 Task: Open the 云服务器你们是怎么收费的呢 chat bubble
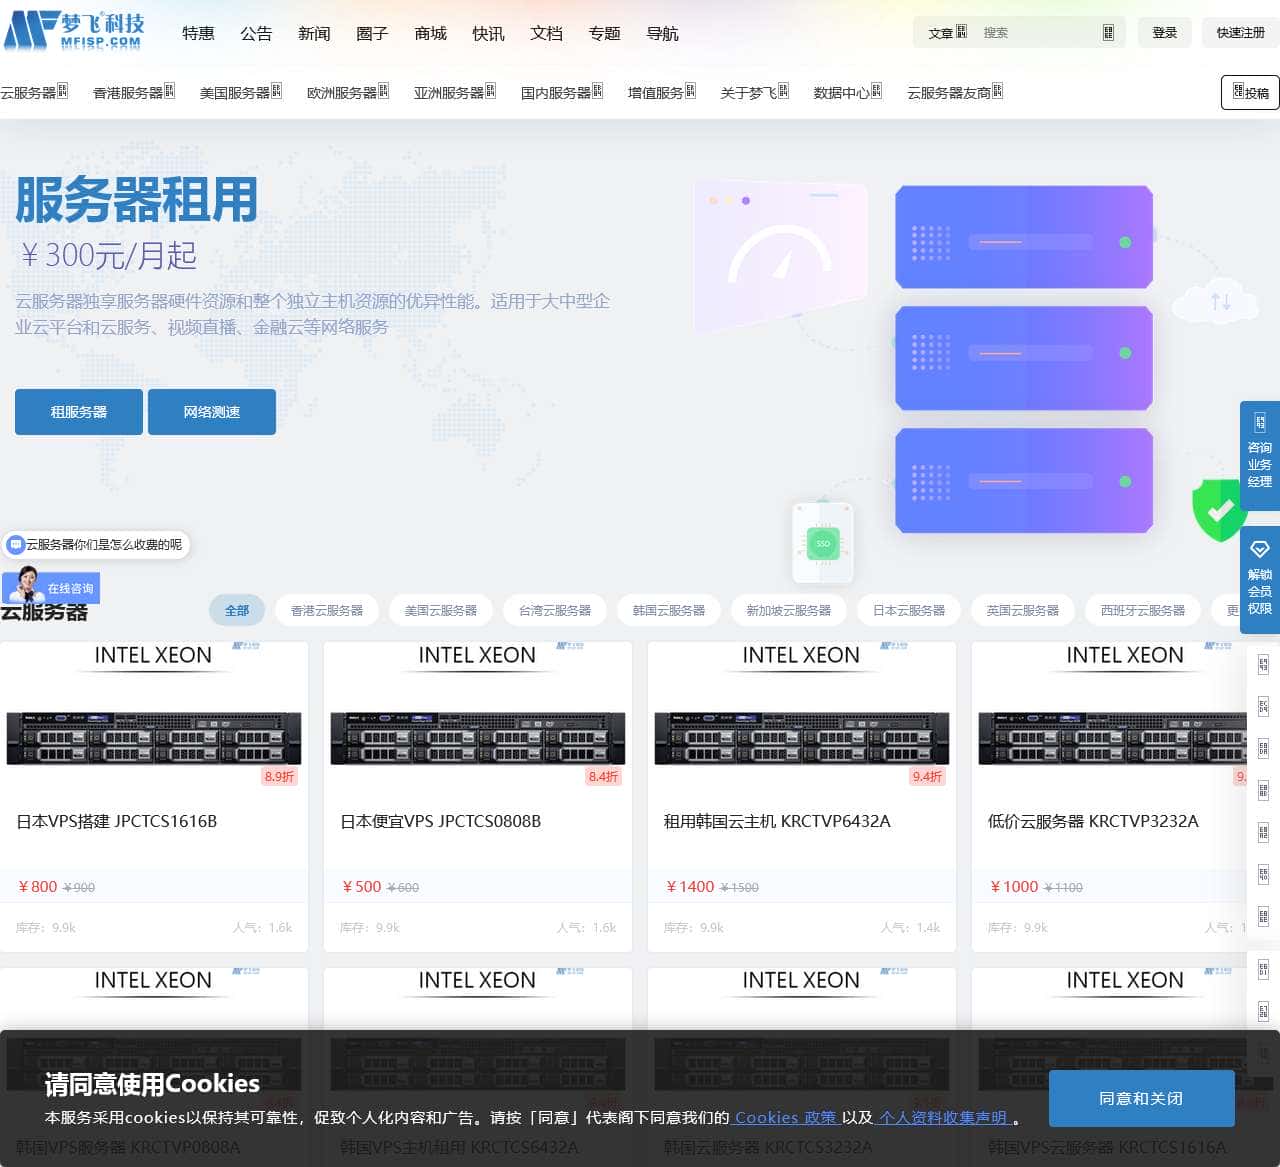96,545
